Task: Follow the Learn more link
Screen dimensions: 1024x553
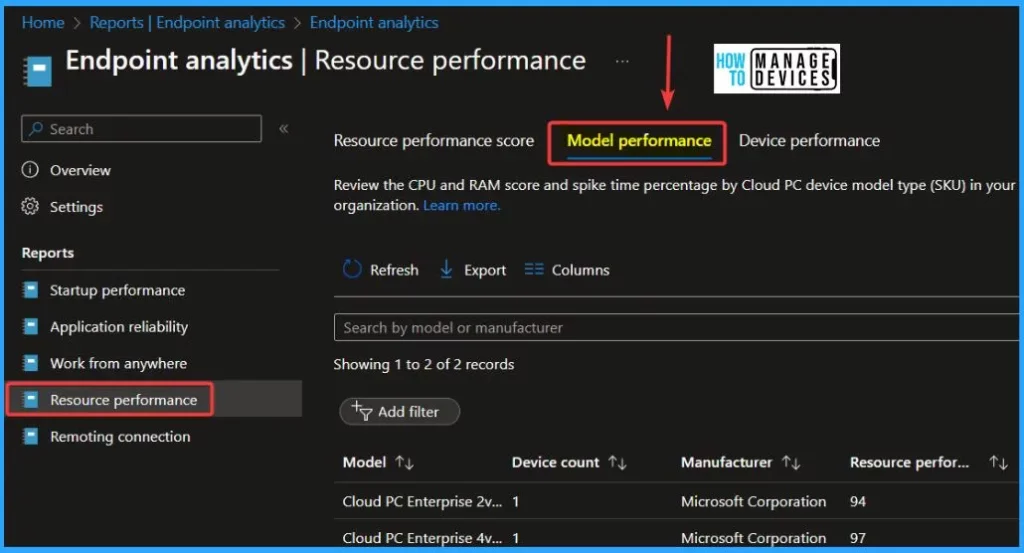Action: pos(462,206)
